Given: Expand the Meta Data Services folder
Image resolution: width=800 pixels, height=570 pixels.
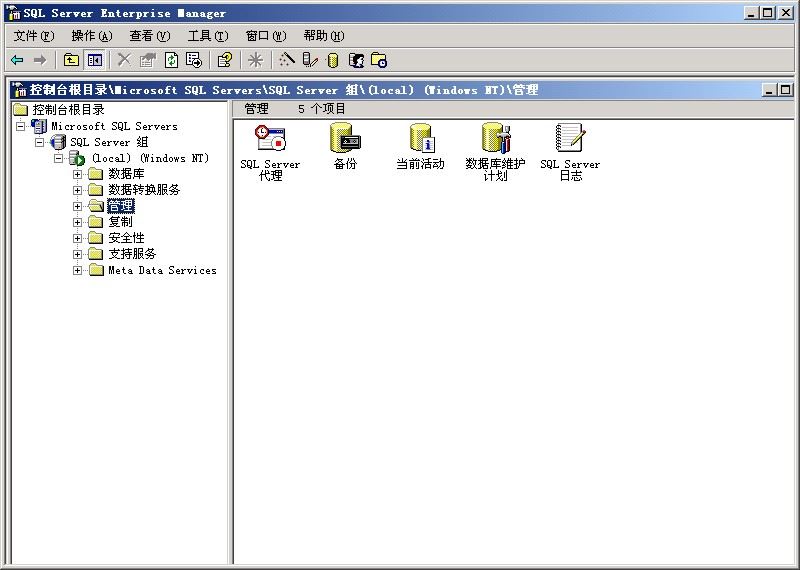Looking at the screenshot, I should (77, 270).
